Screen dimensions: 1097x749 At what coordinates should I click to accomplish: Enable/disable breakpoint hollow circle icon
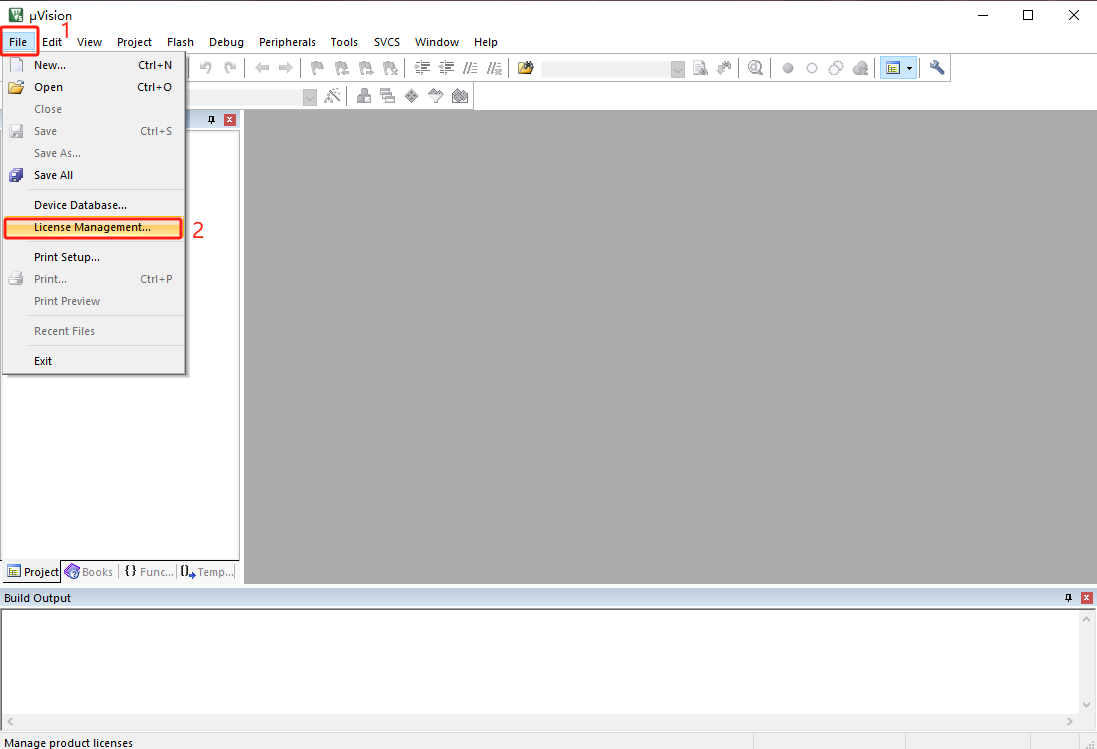812,68
